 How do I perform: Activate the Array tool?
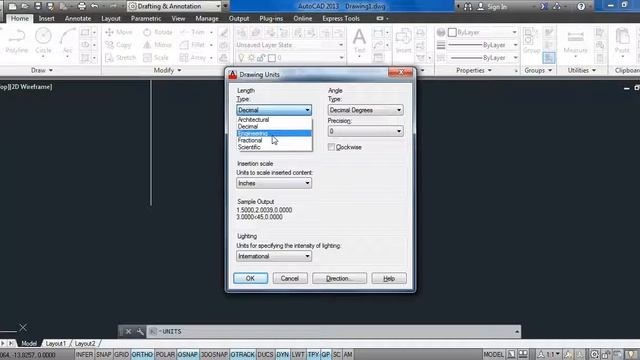[193, 58]
